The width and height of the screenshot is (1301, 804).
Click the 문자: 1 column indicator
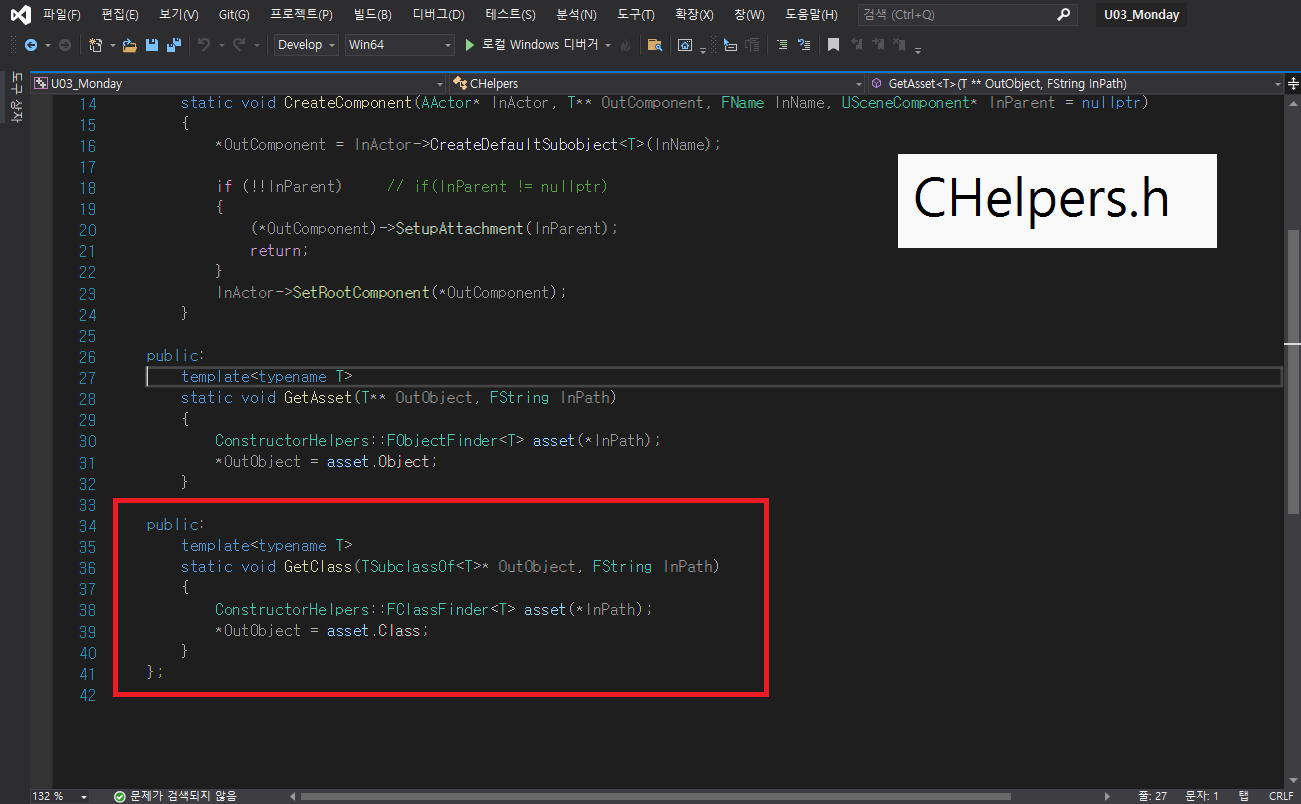coord(1202,796)
